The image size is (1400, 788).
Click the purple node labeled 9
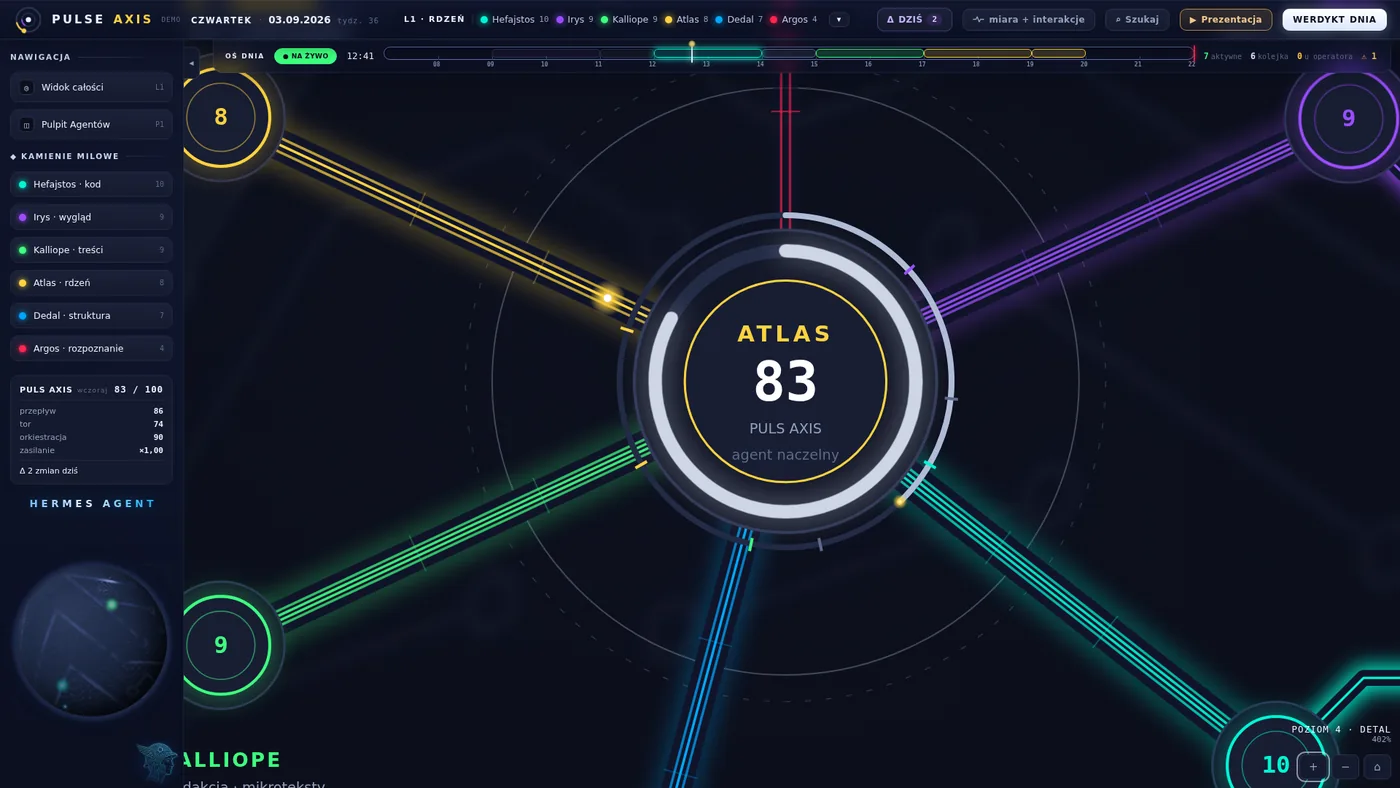point(1348,118)
